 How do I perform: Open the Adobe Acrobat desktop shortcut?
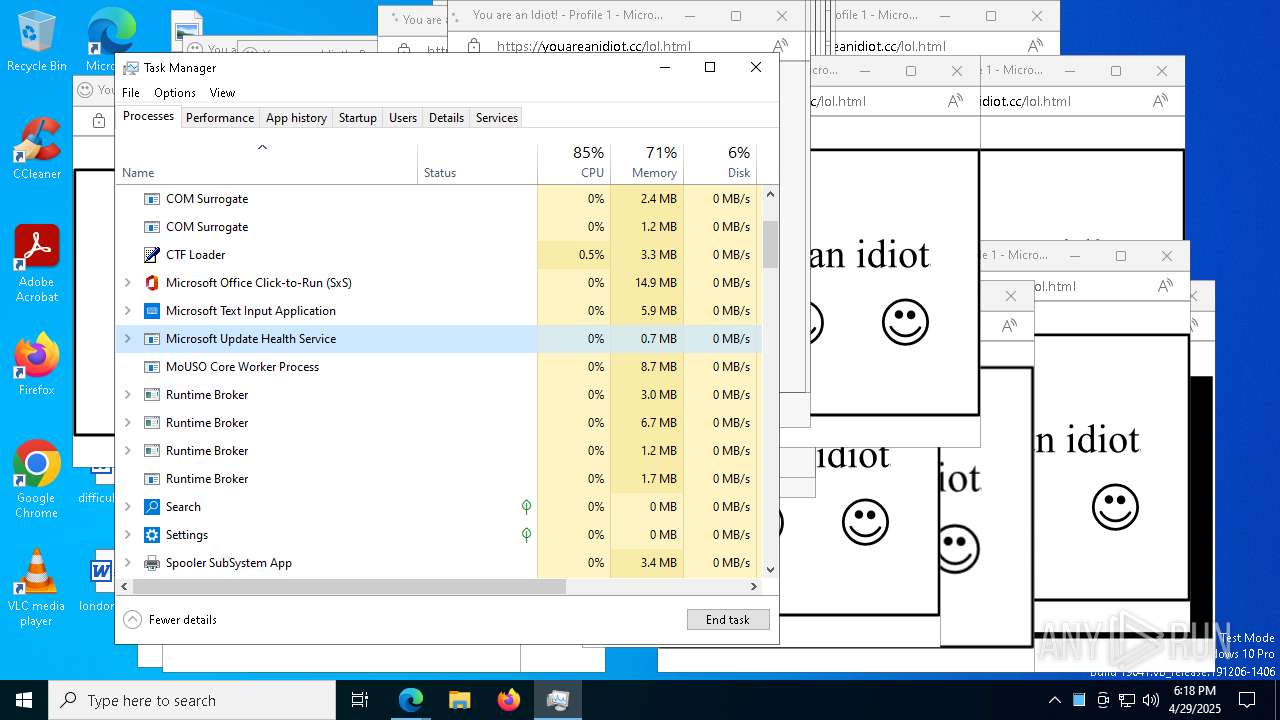click(36, 263)
